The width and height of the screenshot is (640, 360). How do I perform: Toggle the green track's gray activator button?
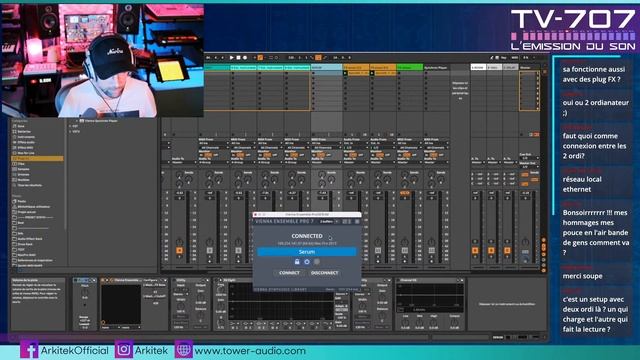[x=405, y=250]
